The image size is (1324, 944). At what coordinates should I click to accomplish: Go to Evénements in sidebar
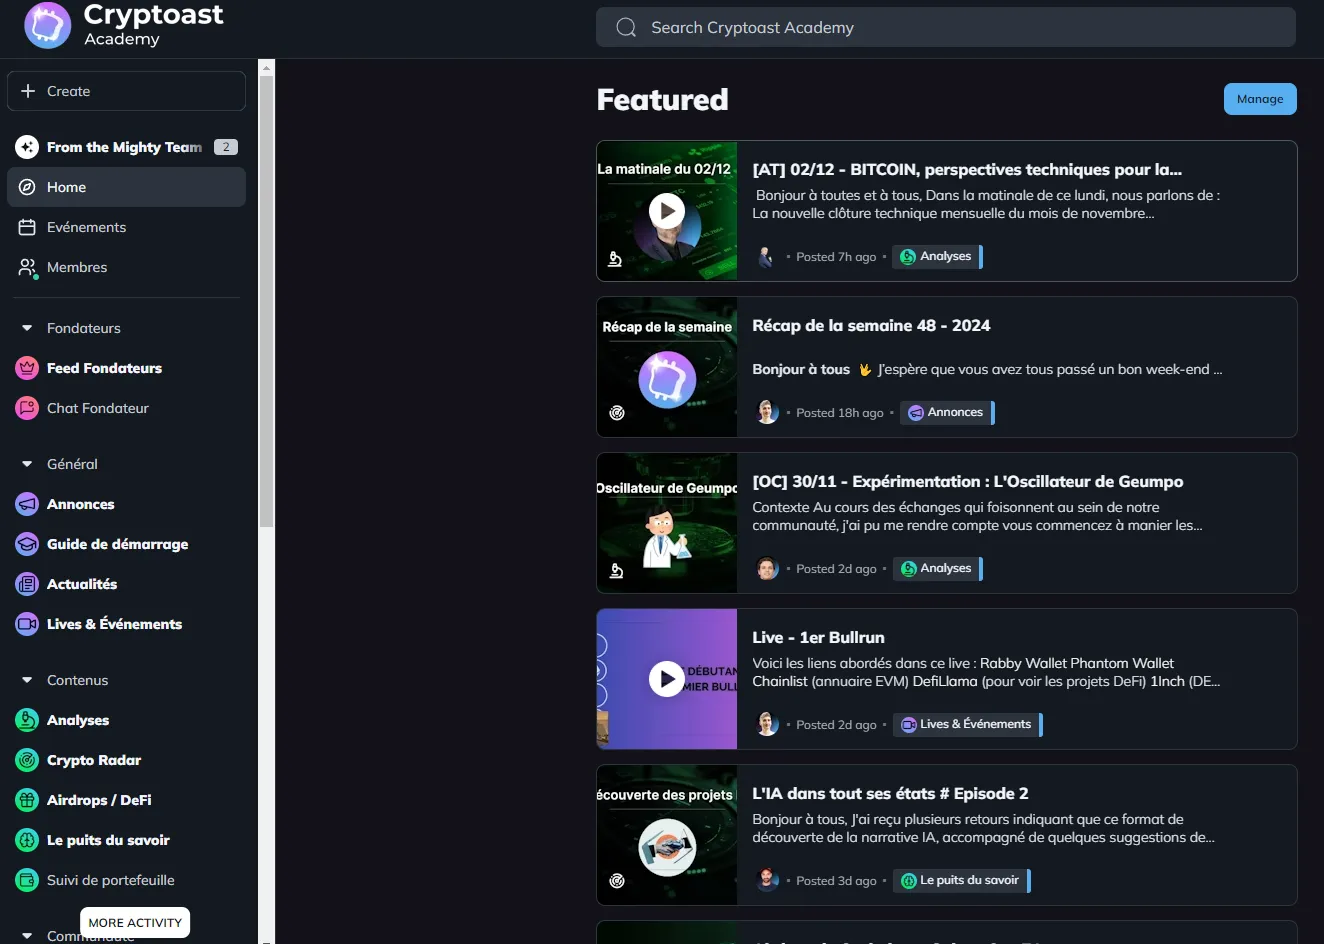click(x=86, y=227)
